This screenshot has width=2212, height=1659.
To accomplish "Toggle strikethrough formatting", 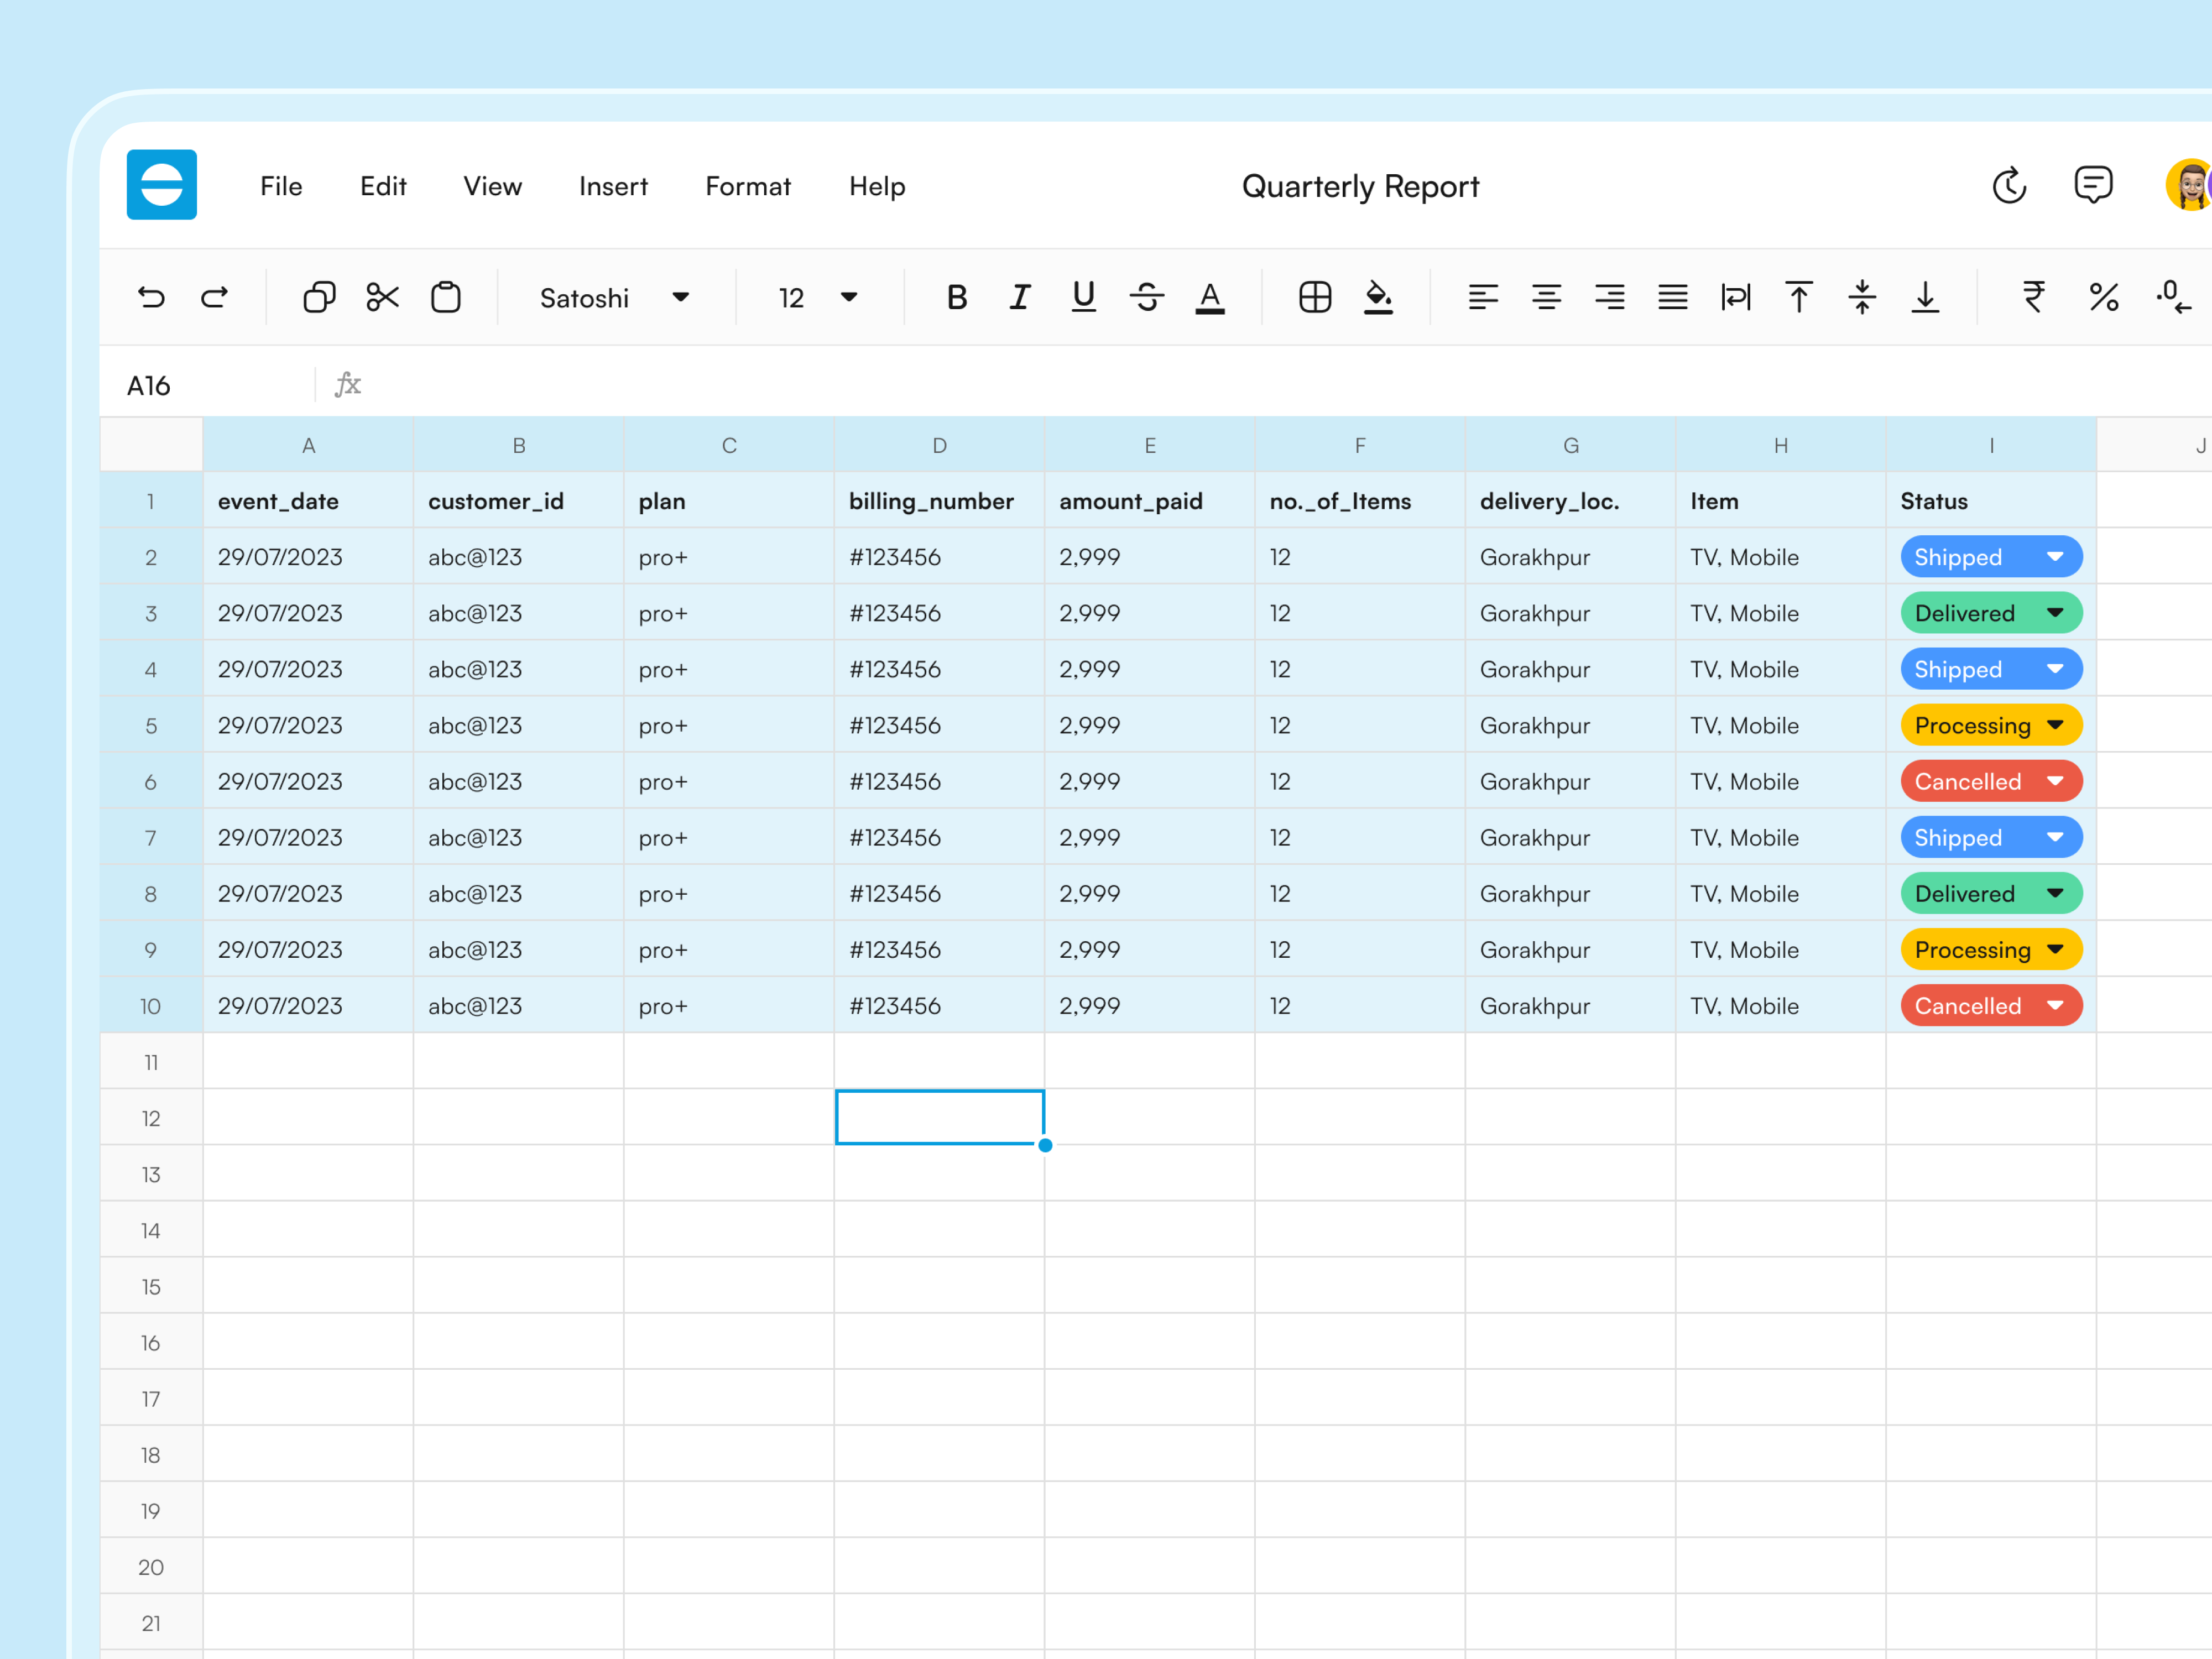I will [1147, 296].
